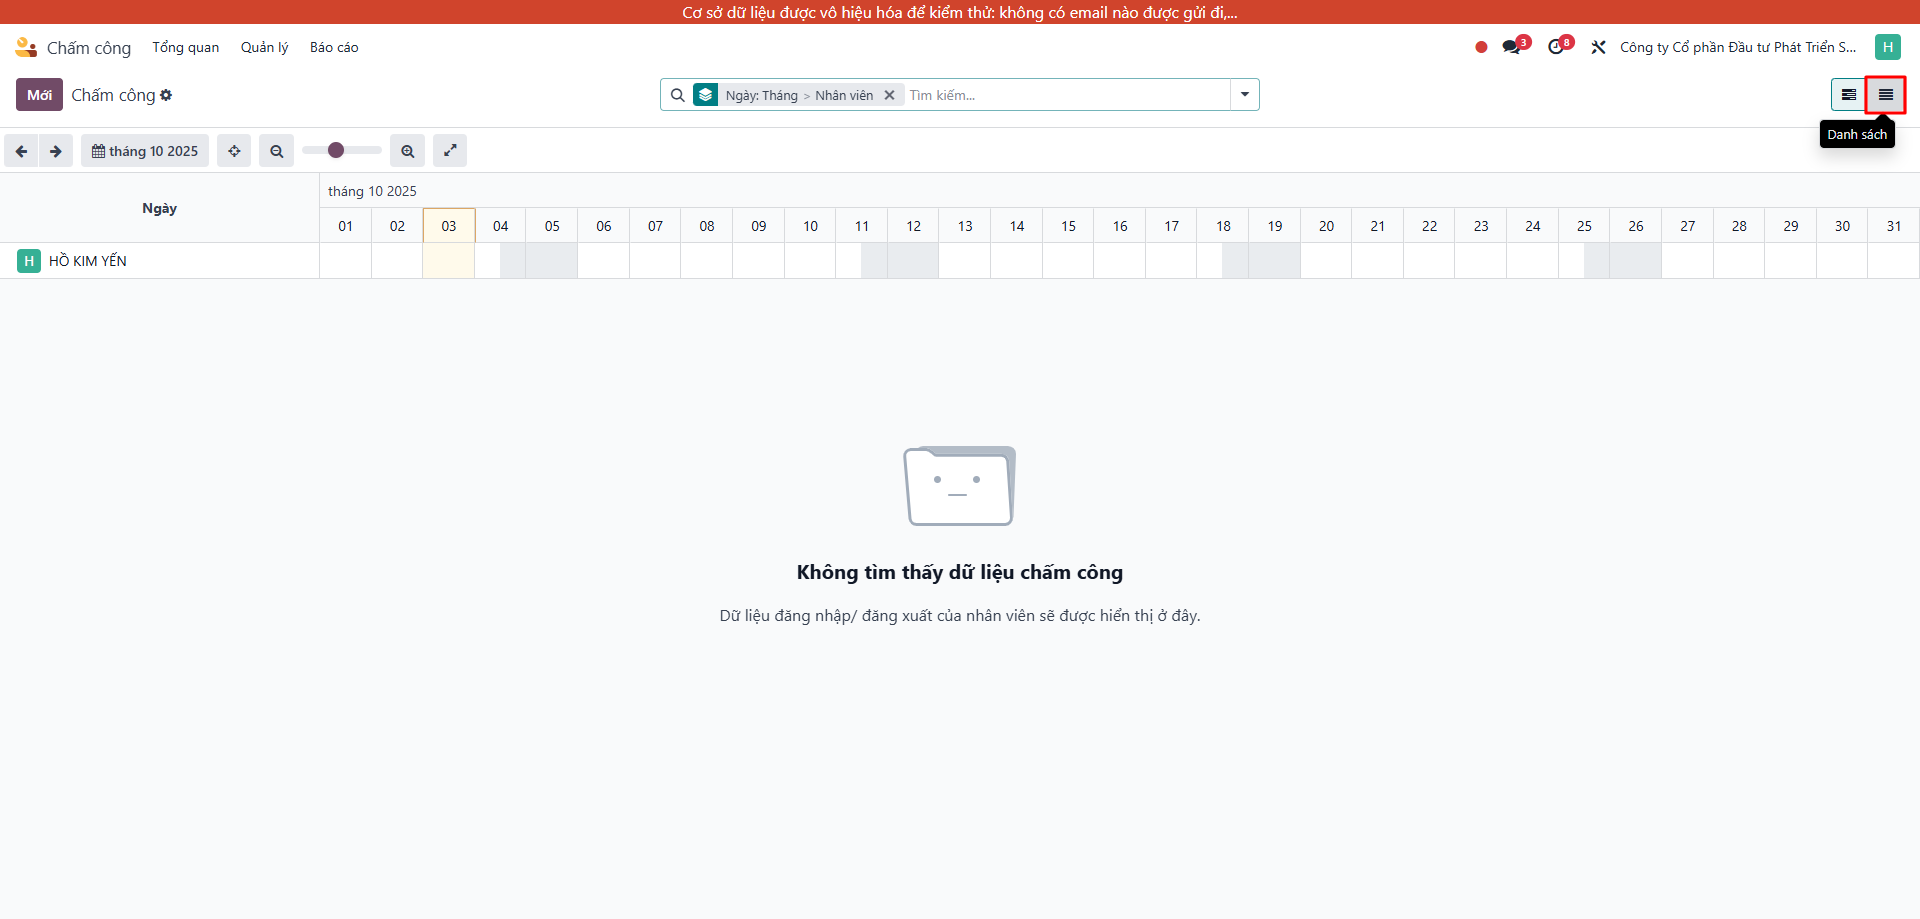Remove the Ngày: Tháng > Nhân viên filter
The image size is (1920, 919).
pyautogui.click(x=889, y=95)
